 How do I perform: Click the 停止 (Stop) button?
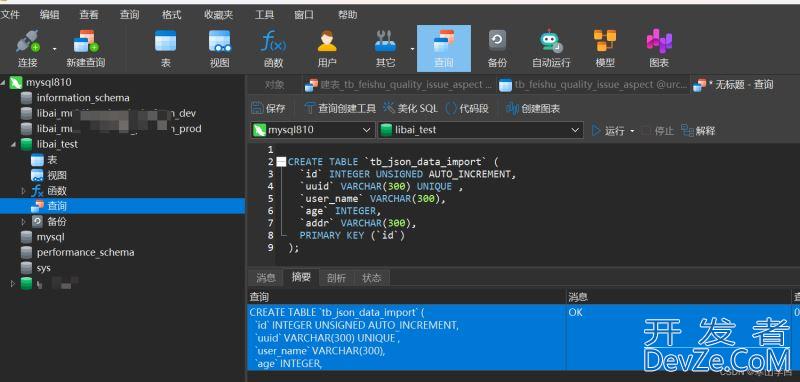(x=658, y=131)
